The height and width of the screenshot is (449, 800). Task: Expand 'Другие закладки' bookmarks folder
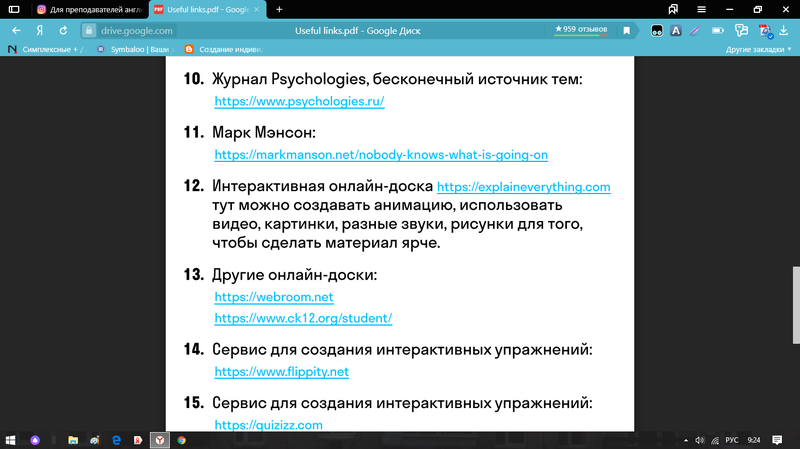tap(757, 48)
